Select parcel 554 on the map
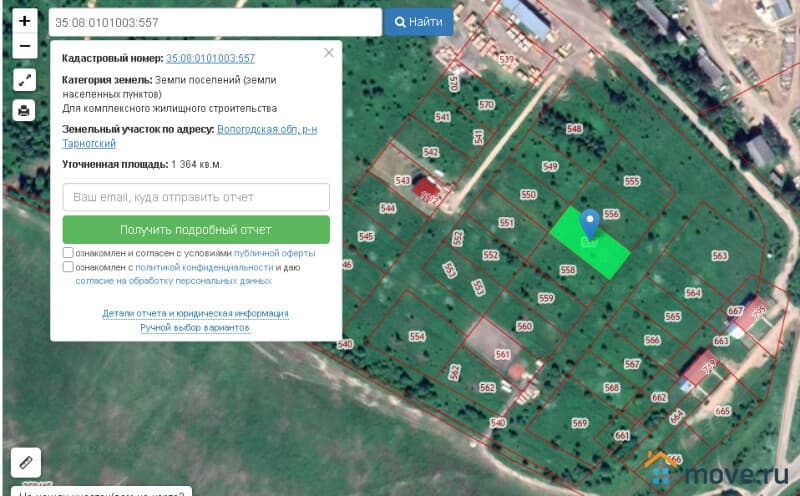 click(x=417, y=336)
